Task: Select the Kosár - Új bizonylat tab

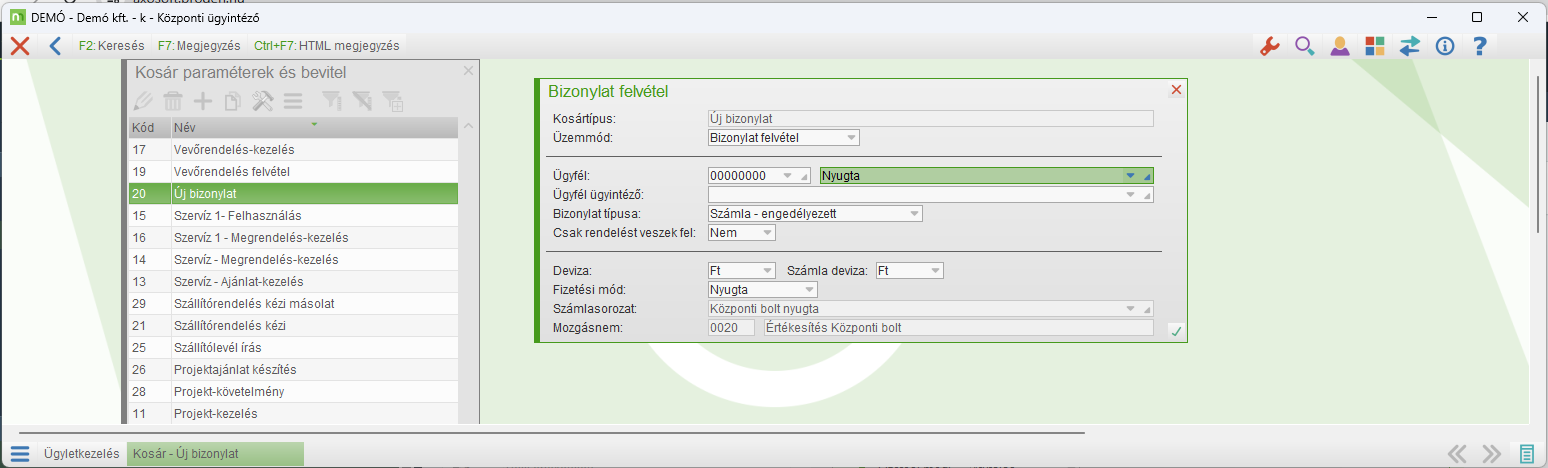Action: [215, 454]
